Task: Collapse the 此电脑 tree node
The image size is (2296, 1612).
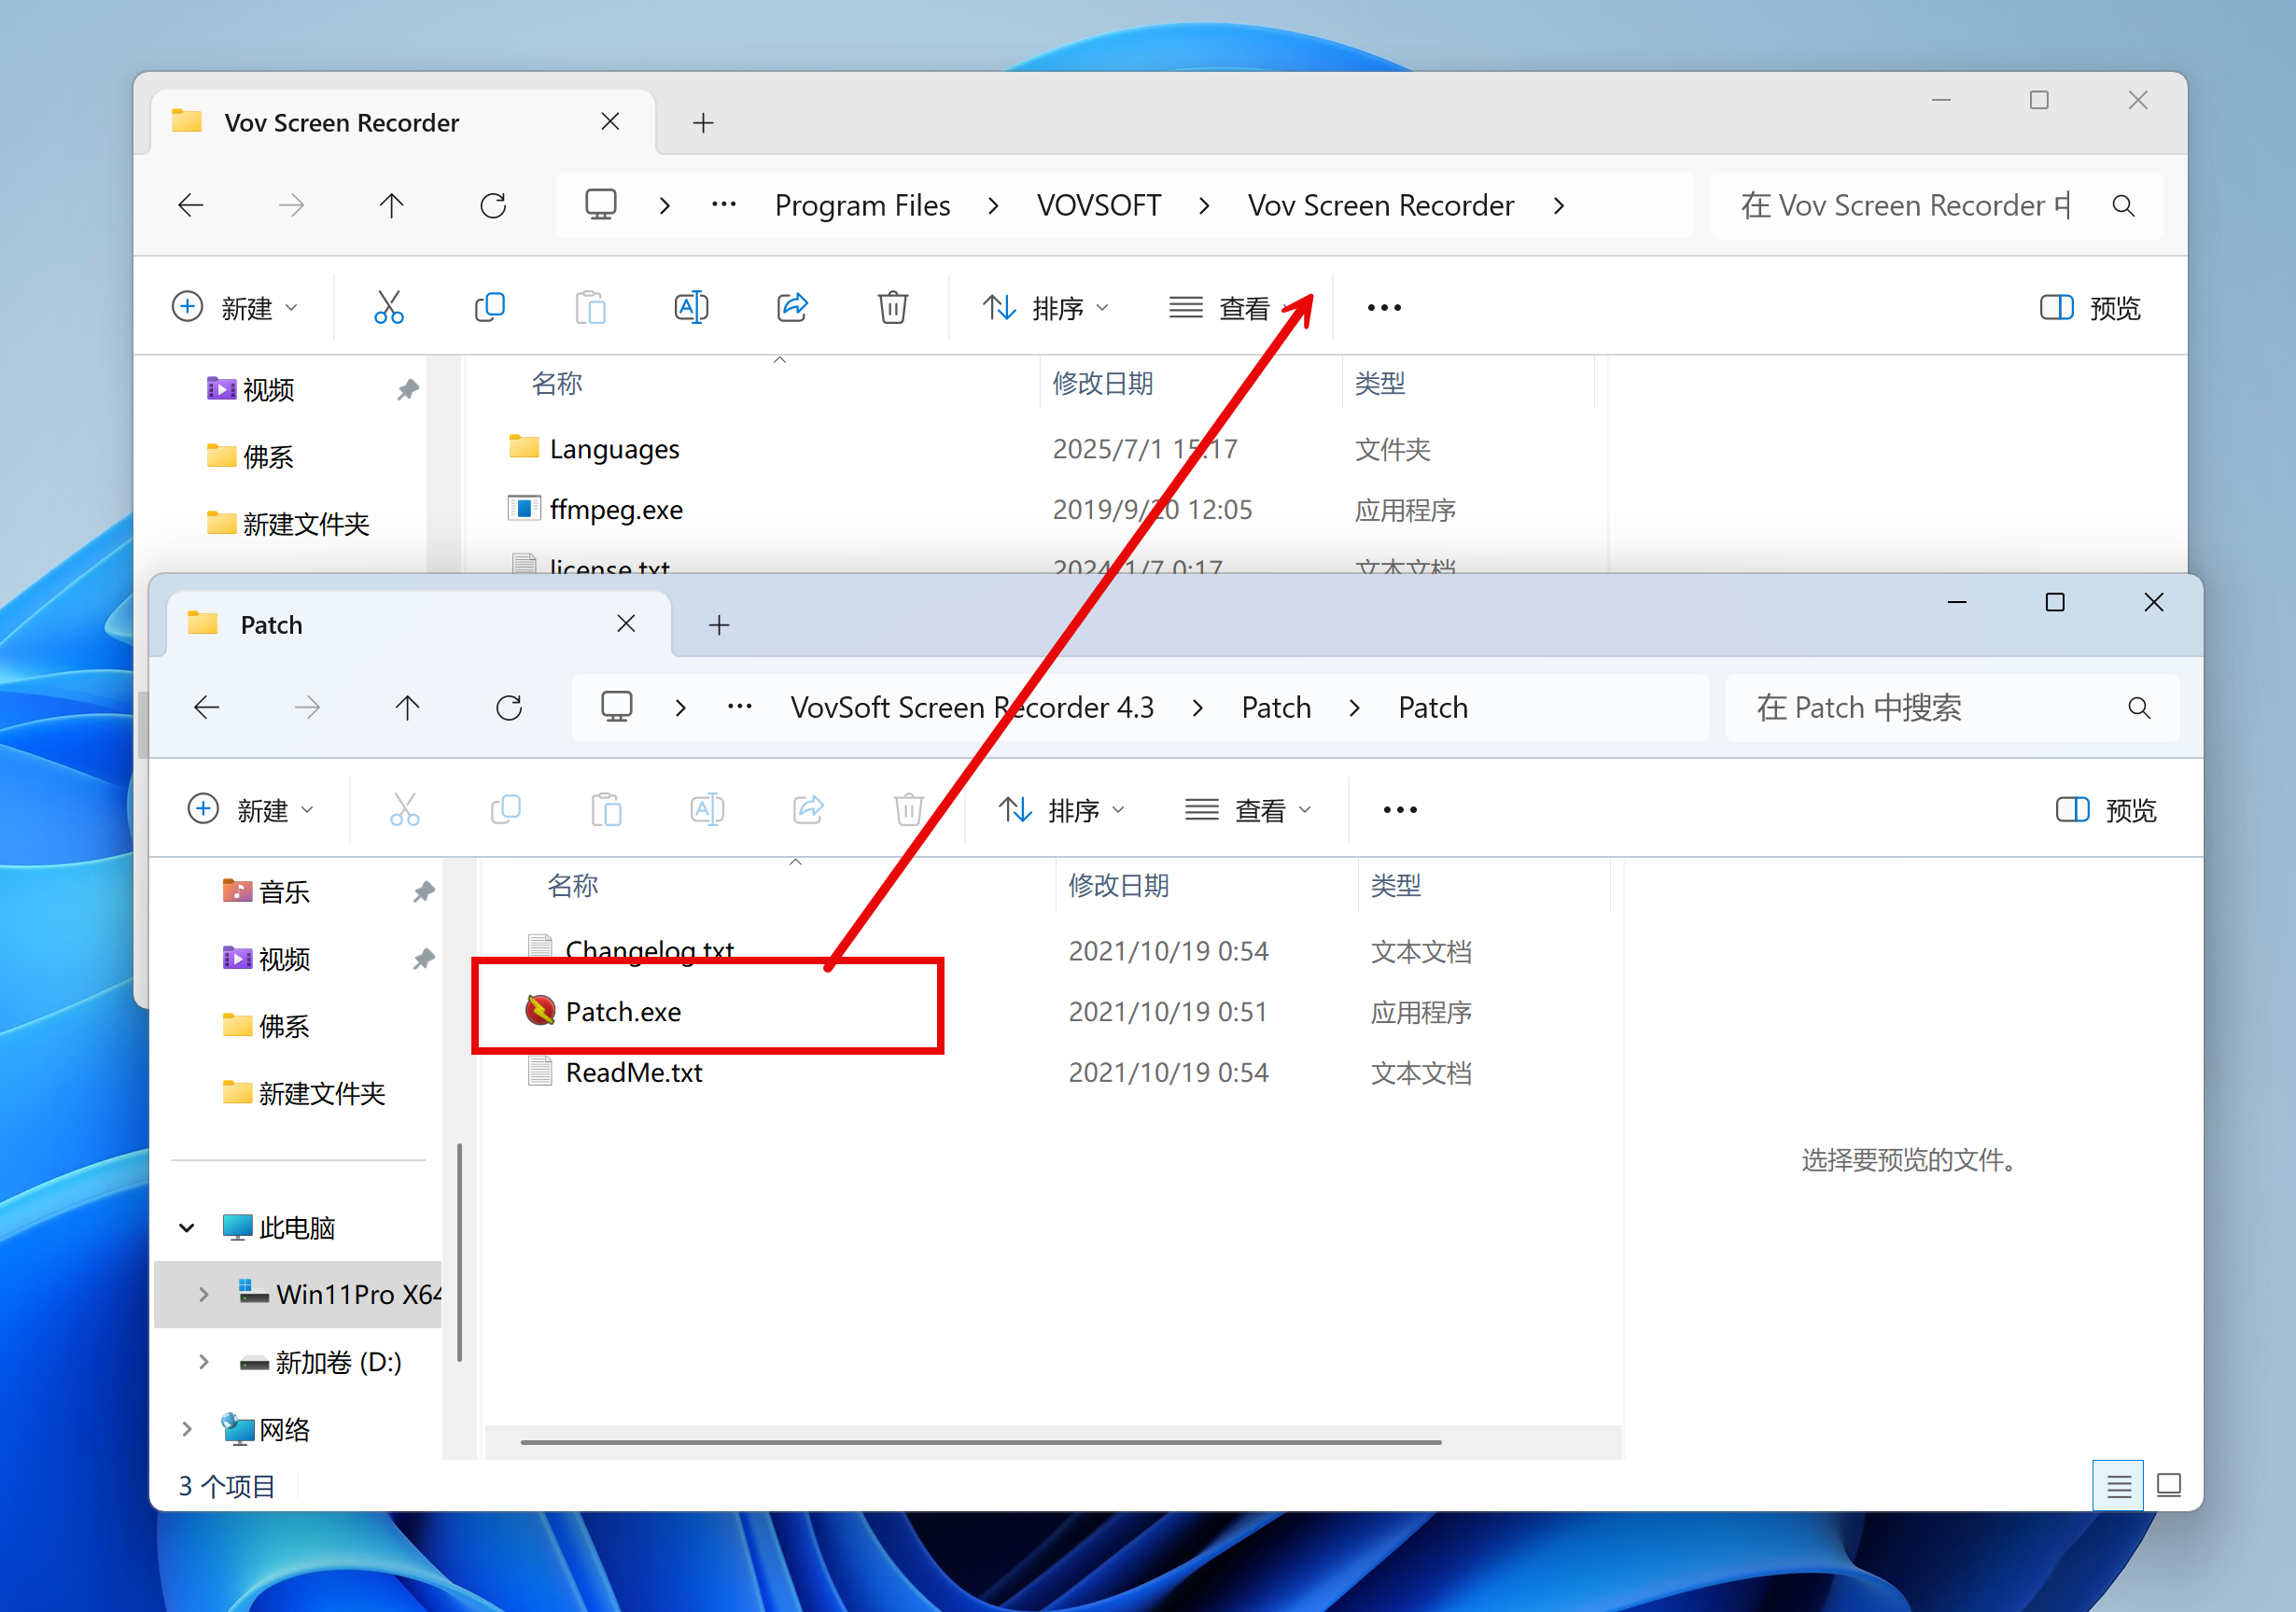Action: pos(187,1227)
